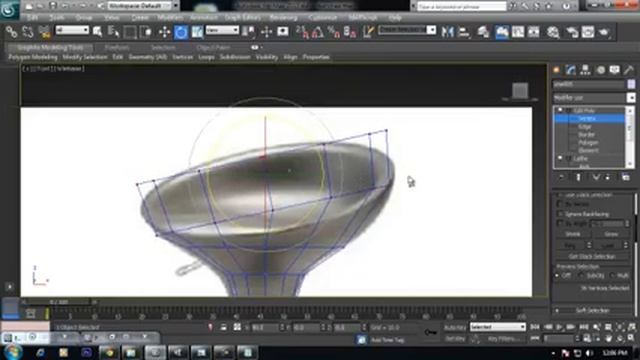The image size is (640, 360).
Task: Select the Off preview selection radio
Action: coord(557,276)
